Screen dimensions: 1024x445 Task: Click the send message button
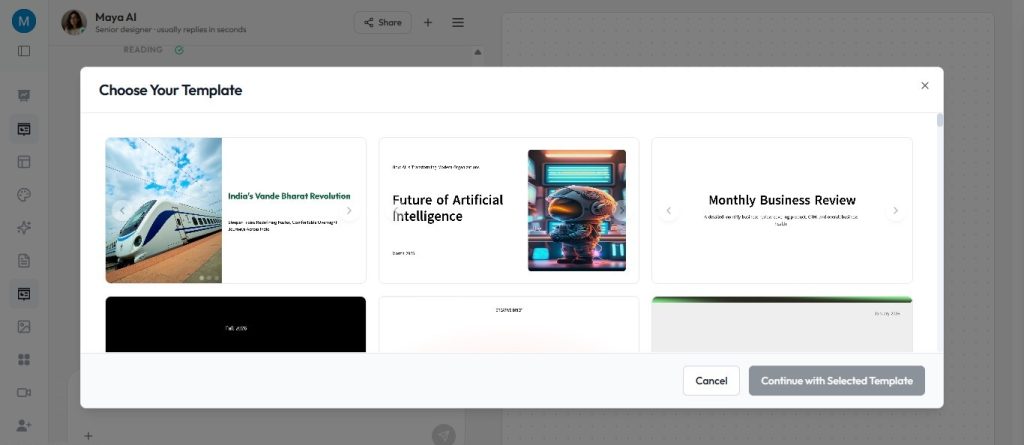tap(443, 435)
